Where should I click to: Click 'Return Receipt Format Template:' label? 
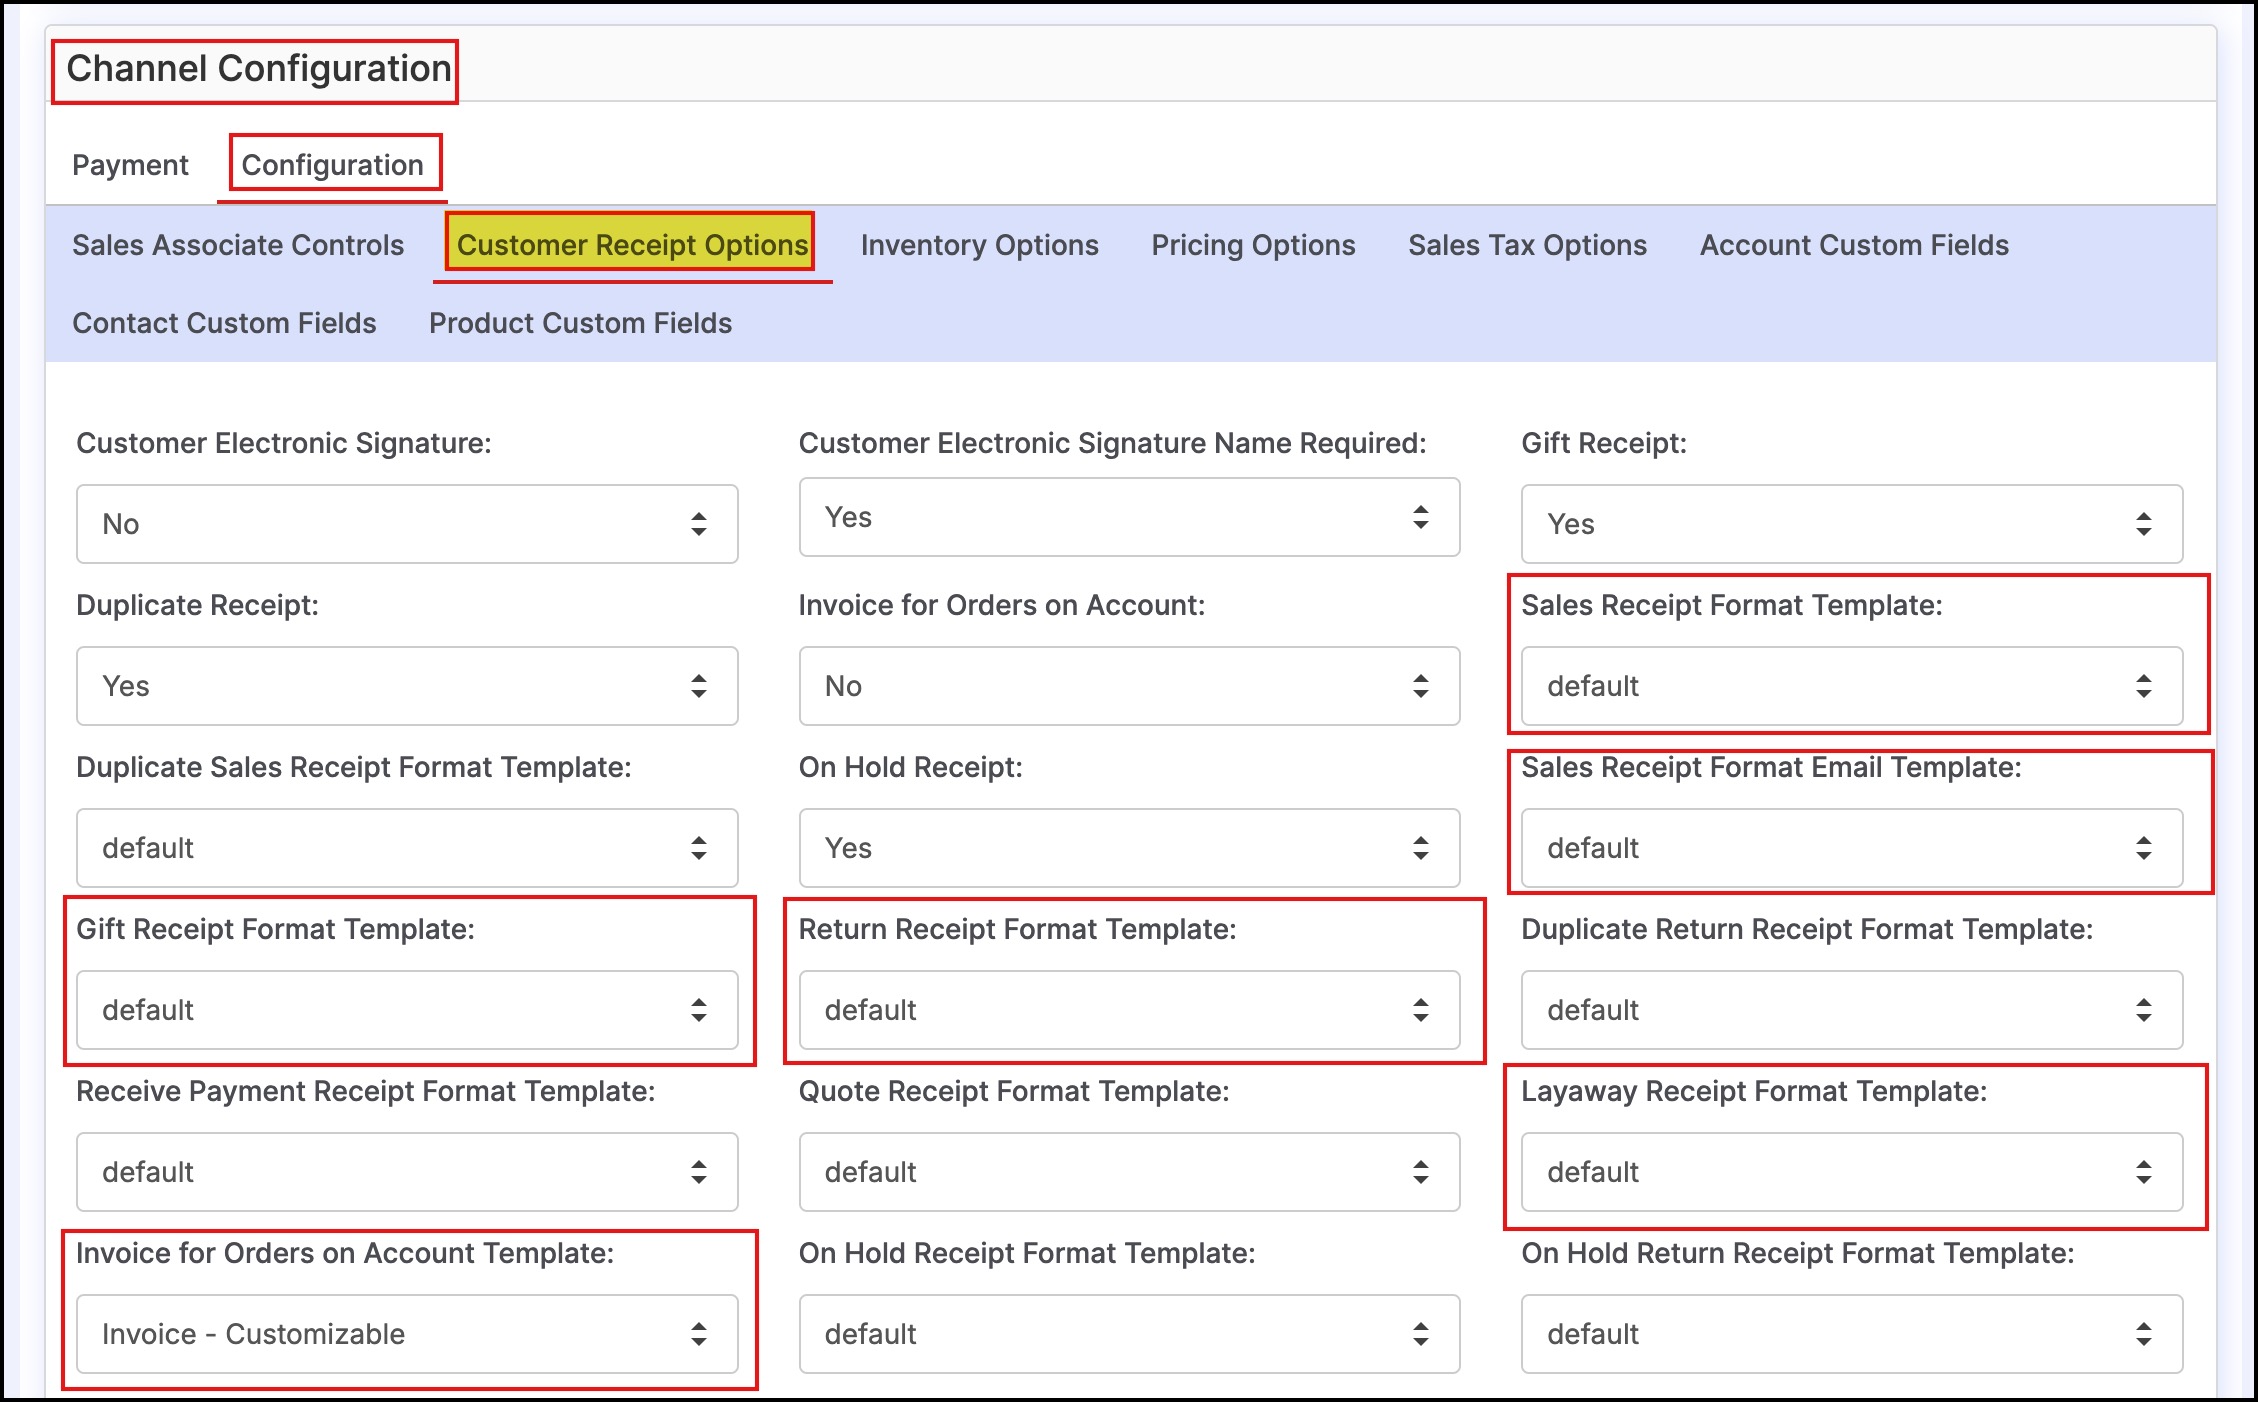coord(1017,929)
